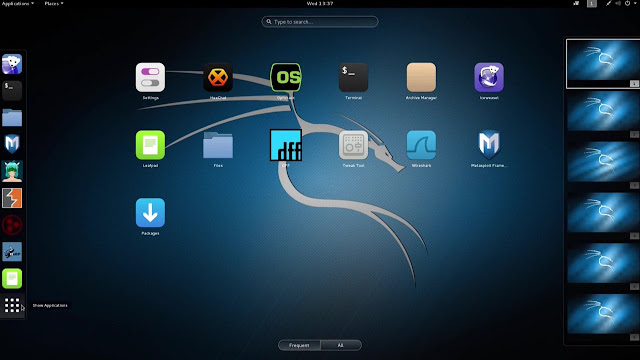The image size is (640, 360).
Task: Focus the Type to search field
Action: [320, 22]
